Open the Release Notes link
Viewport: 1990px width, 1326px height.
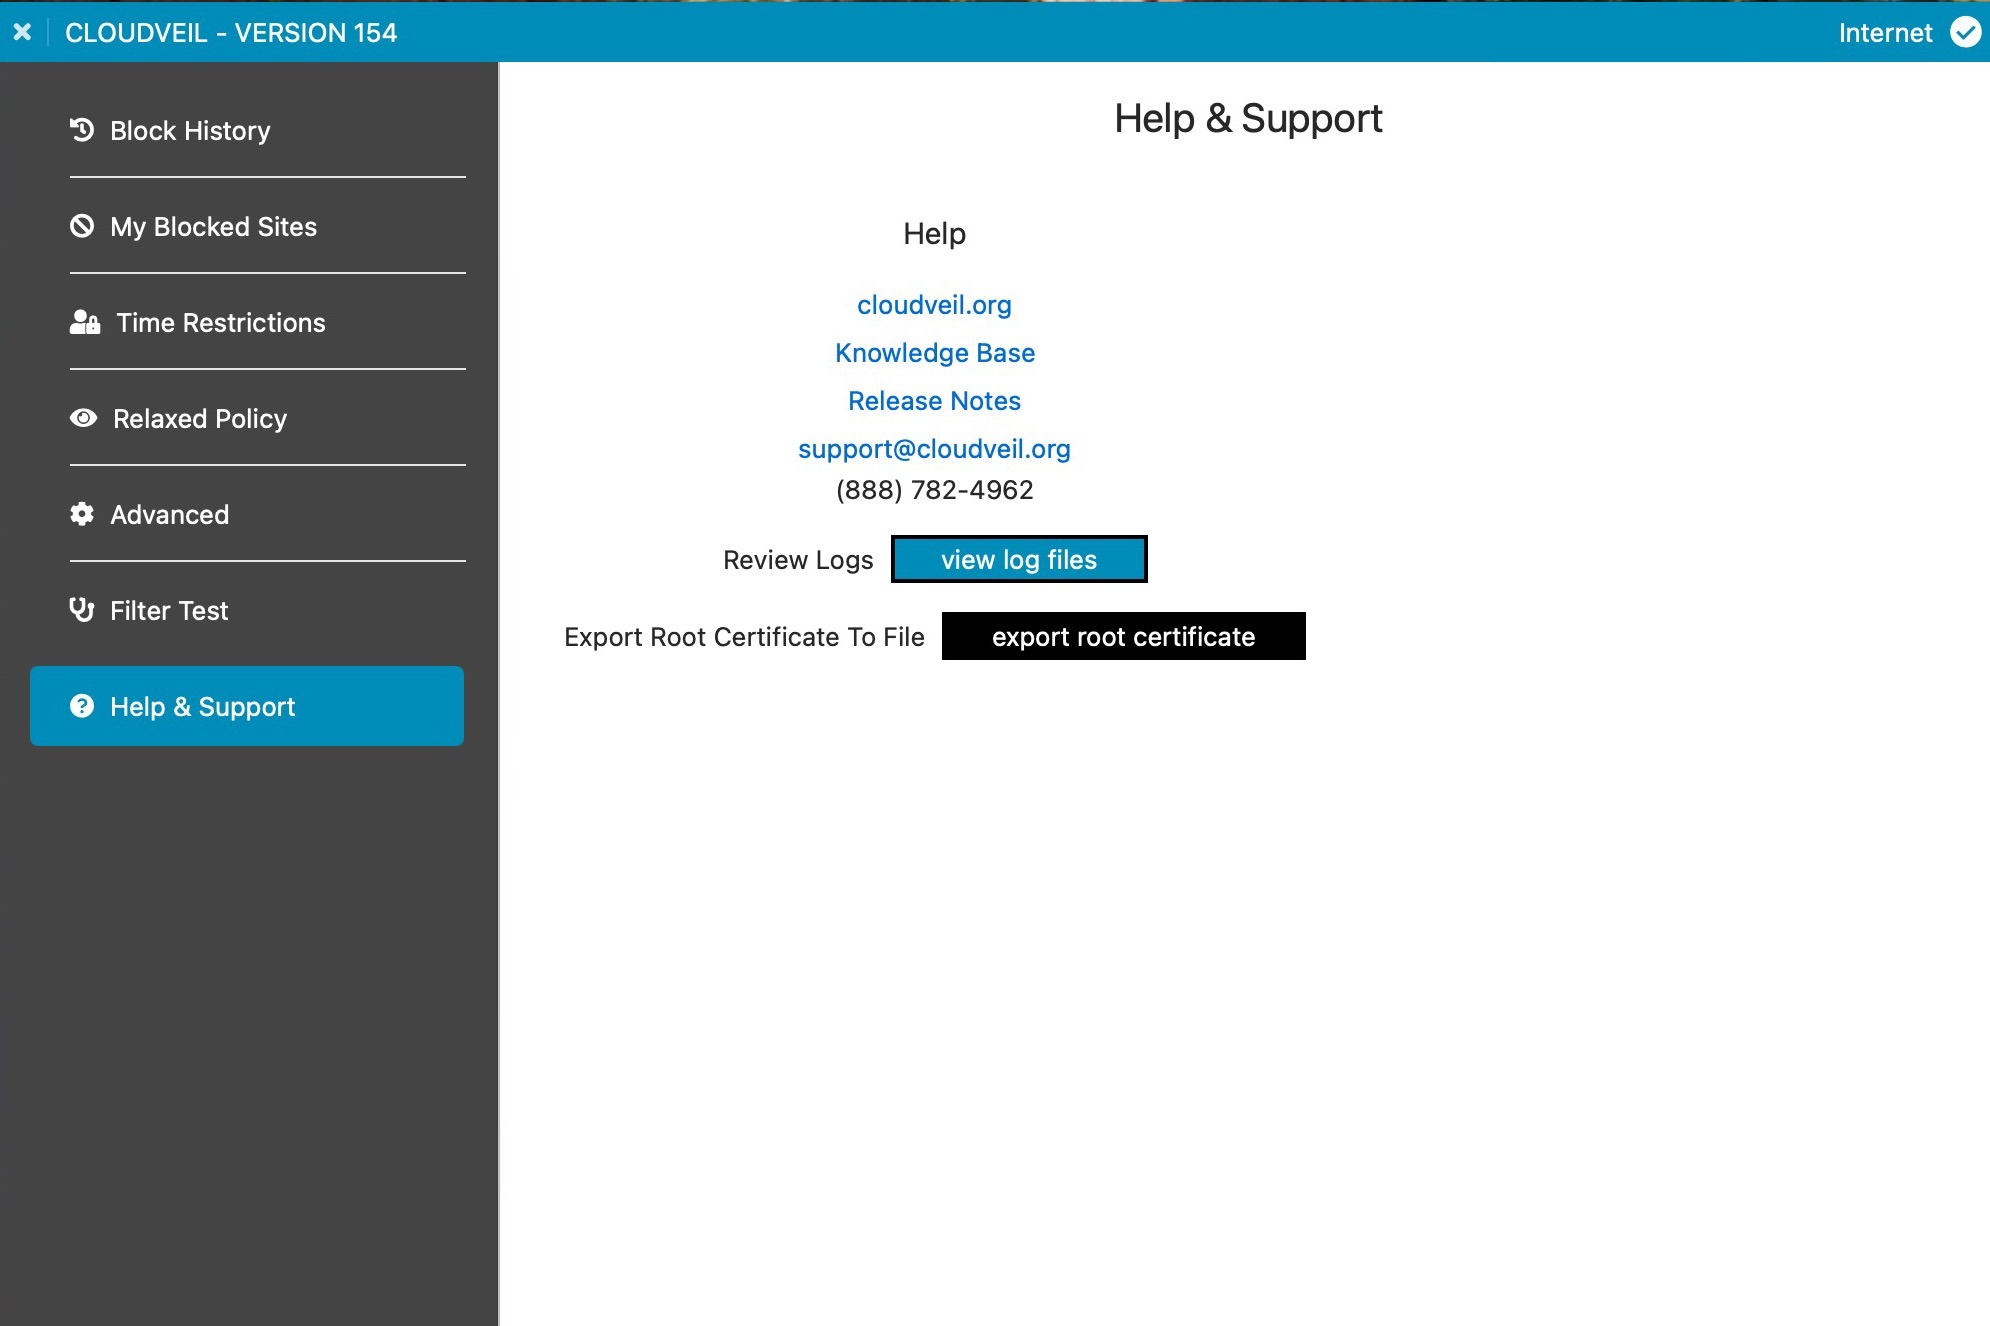934,401
